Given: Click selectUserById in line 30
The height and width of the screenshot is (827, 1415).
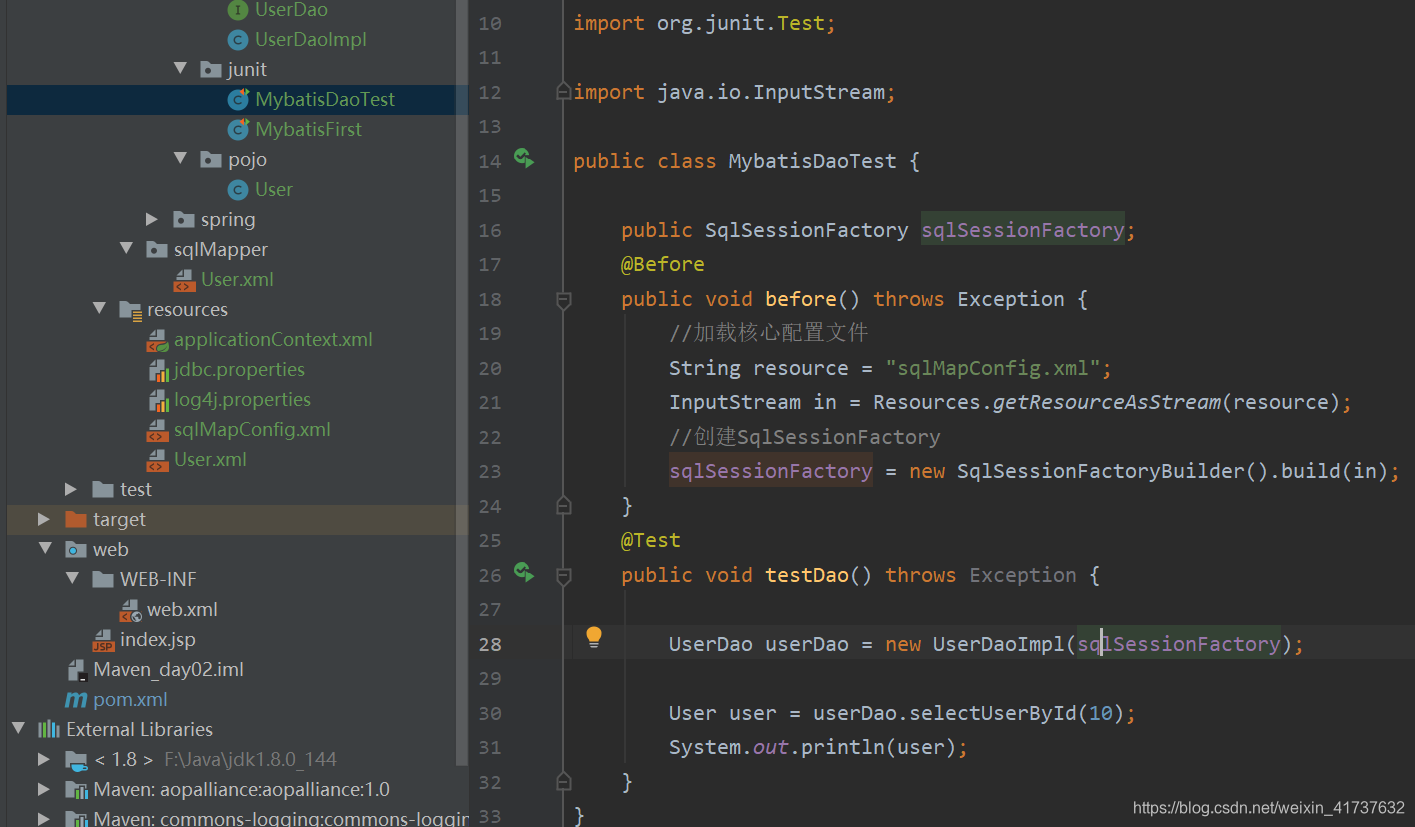Looking at the screenshot, I should pos(993,713).
